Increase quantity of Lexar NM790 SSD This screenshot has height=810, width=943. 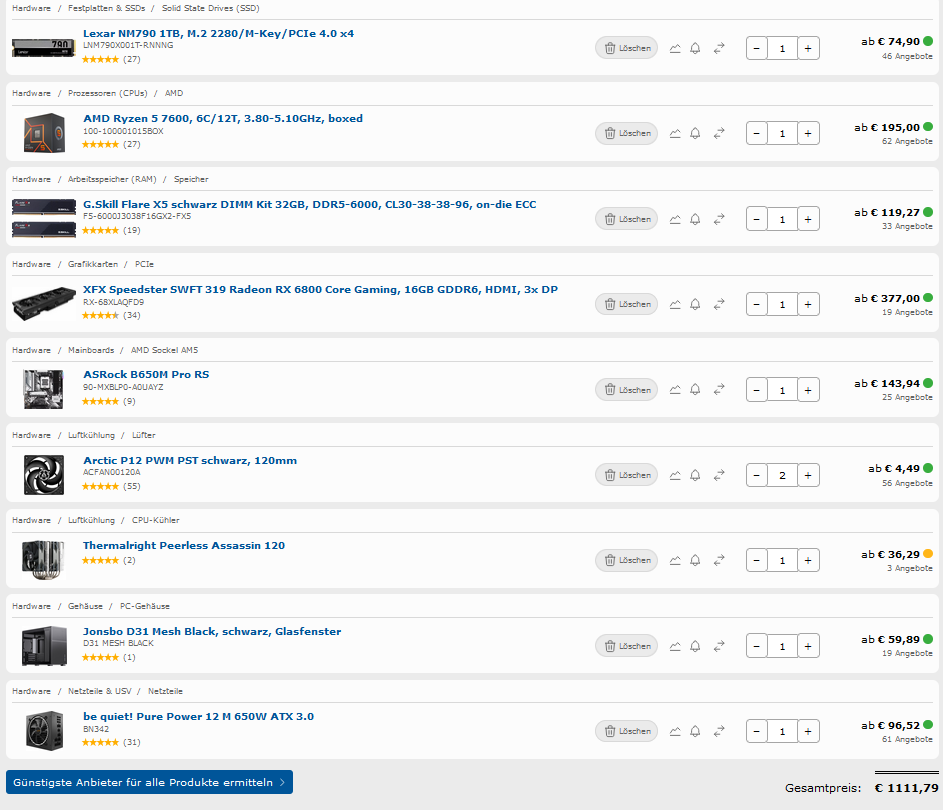808,49
